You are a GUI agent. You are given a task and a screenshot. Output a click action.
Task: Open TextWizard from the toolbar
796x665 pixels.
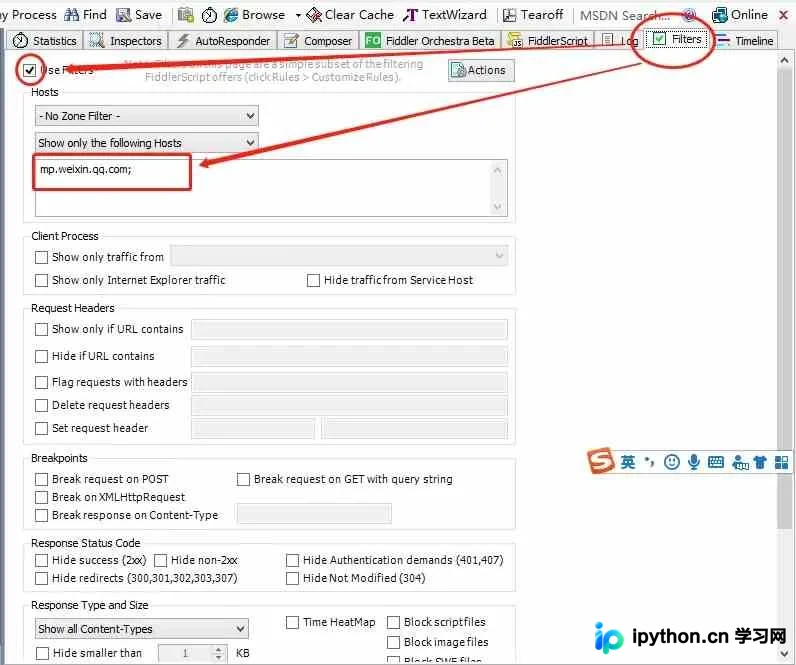[445, 15]
